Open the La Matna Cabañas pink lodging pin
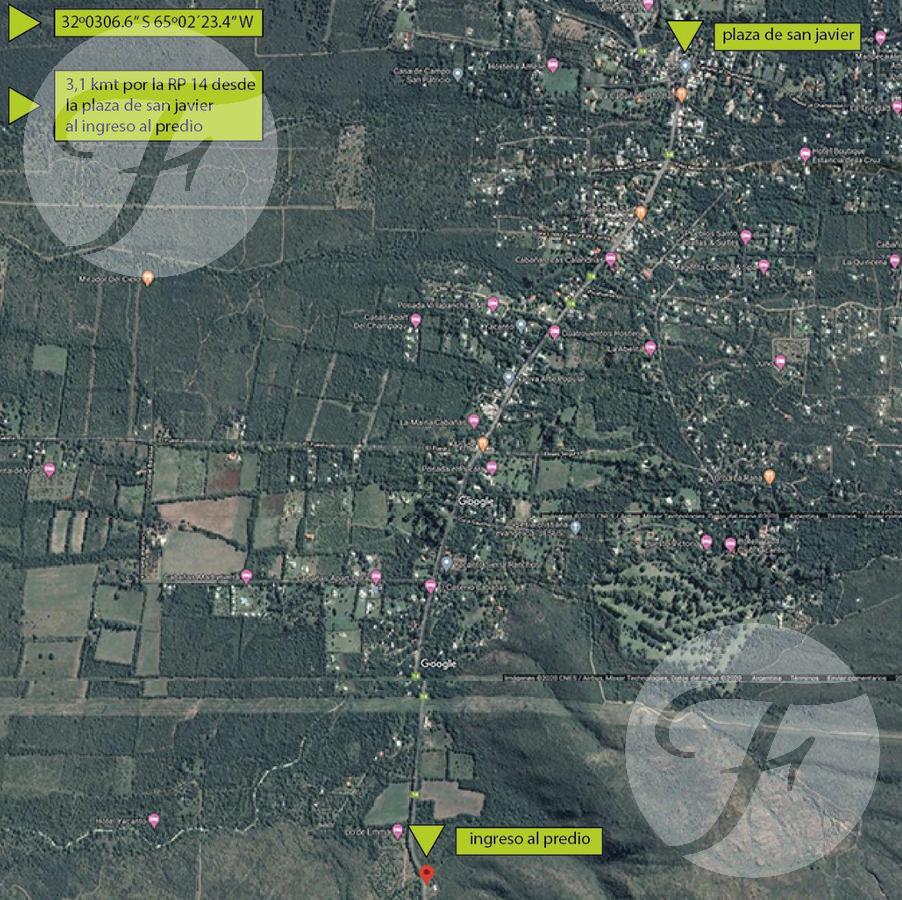902x900 pixels. (x=473, y=422)
